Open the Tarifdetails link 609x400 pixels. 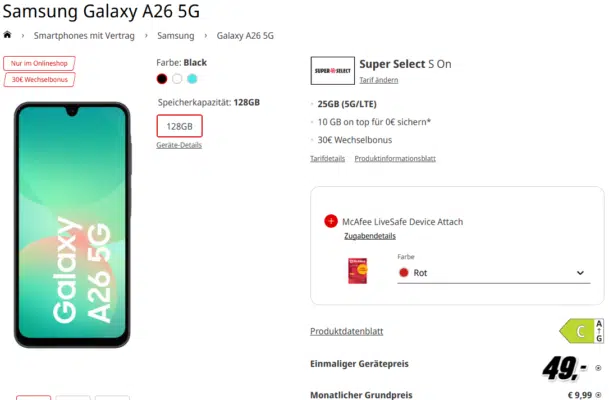coord(327,158)
